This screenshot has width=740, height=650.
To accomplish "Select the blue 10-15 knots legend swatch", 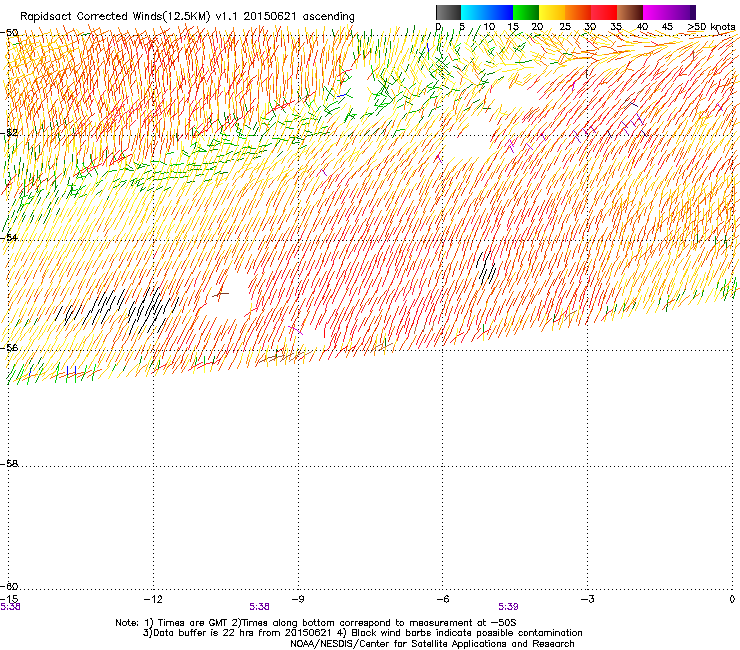I will tap(500, 12).
